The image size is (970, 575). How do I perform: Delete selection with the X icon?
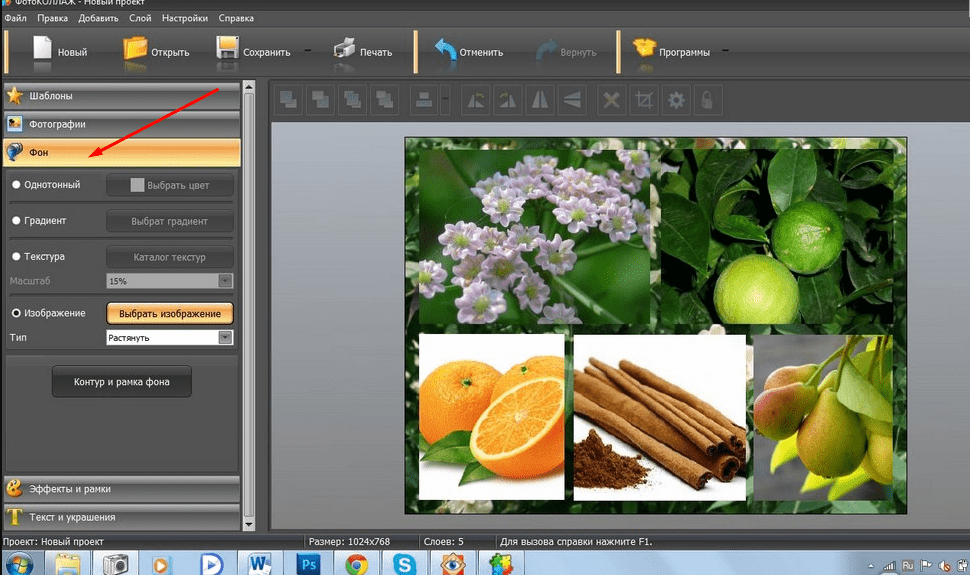[x=611, y=100]
